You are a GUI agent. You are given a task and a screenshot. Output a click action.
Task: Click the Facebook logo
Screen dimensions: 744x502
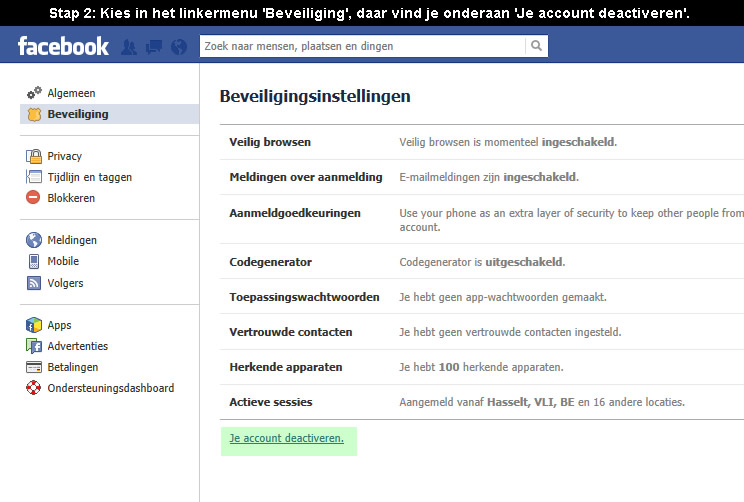[x=63, y=46]
